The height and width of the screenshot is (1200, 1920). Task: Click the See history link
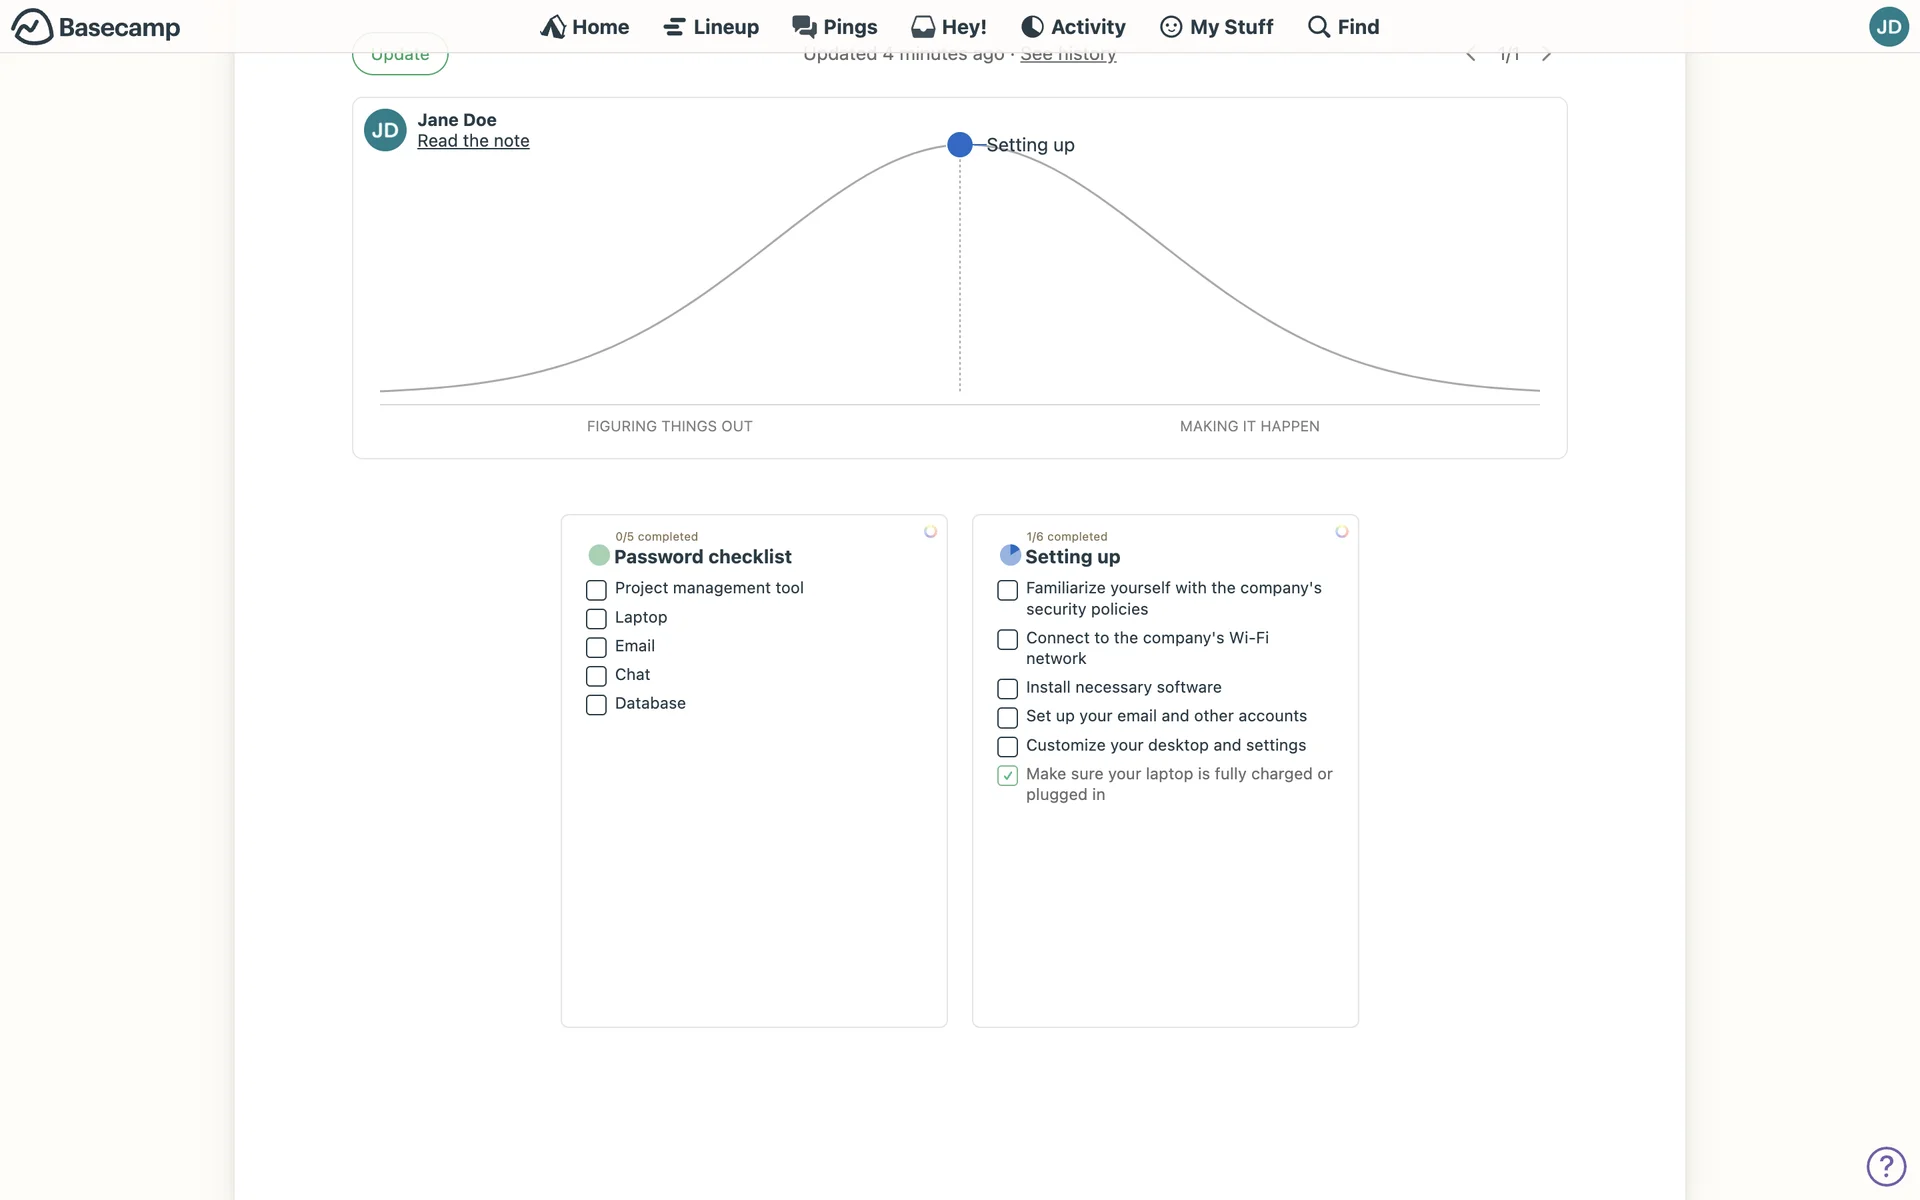point(1068,56)
